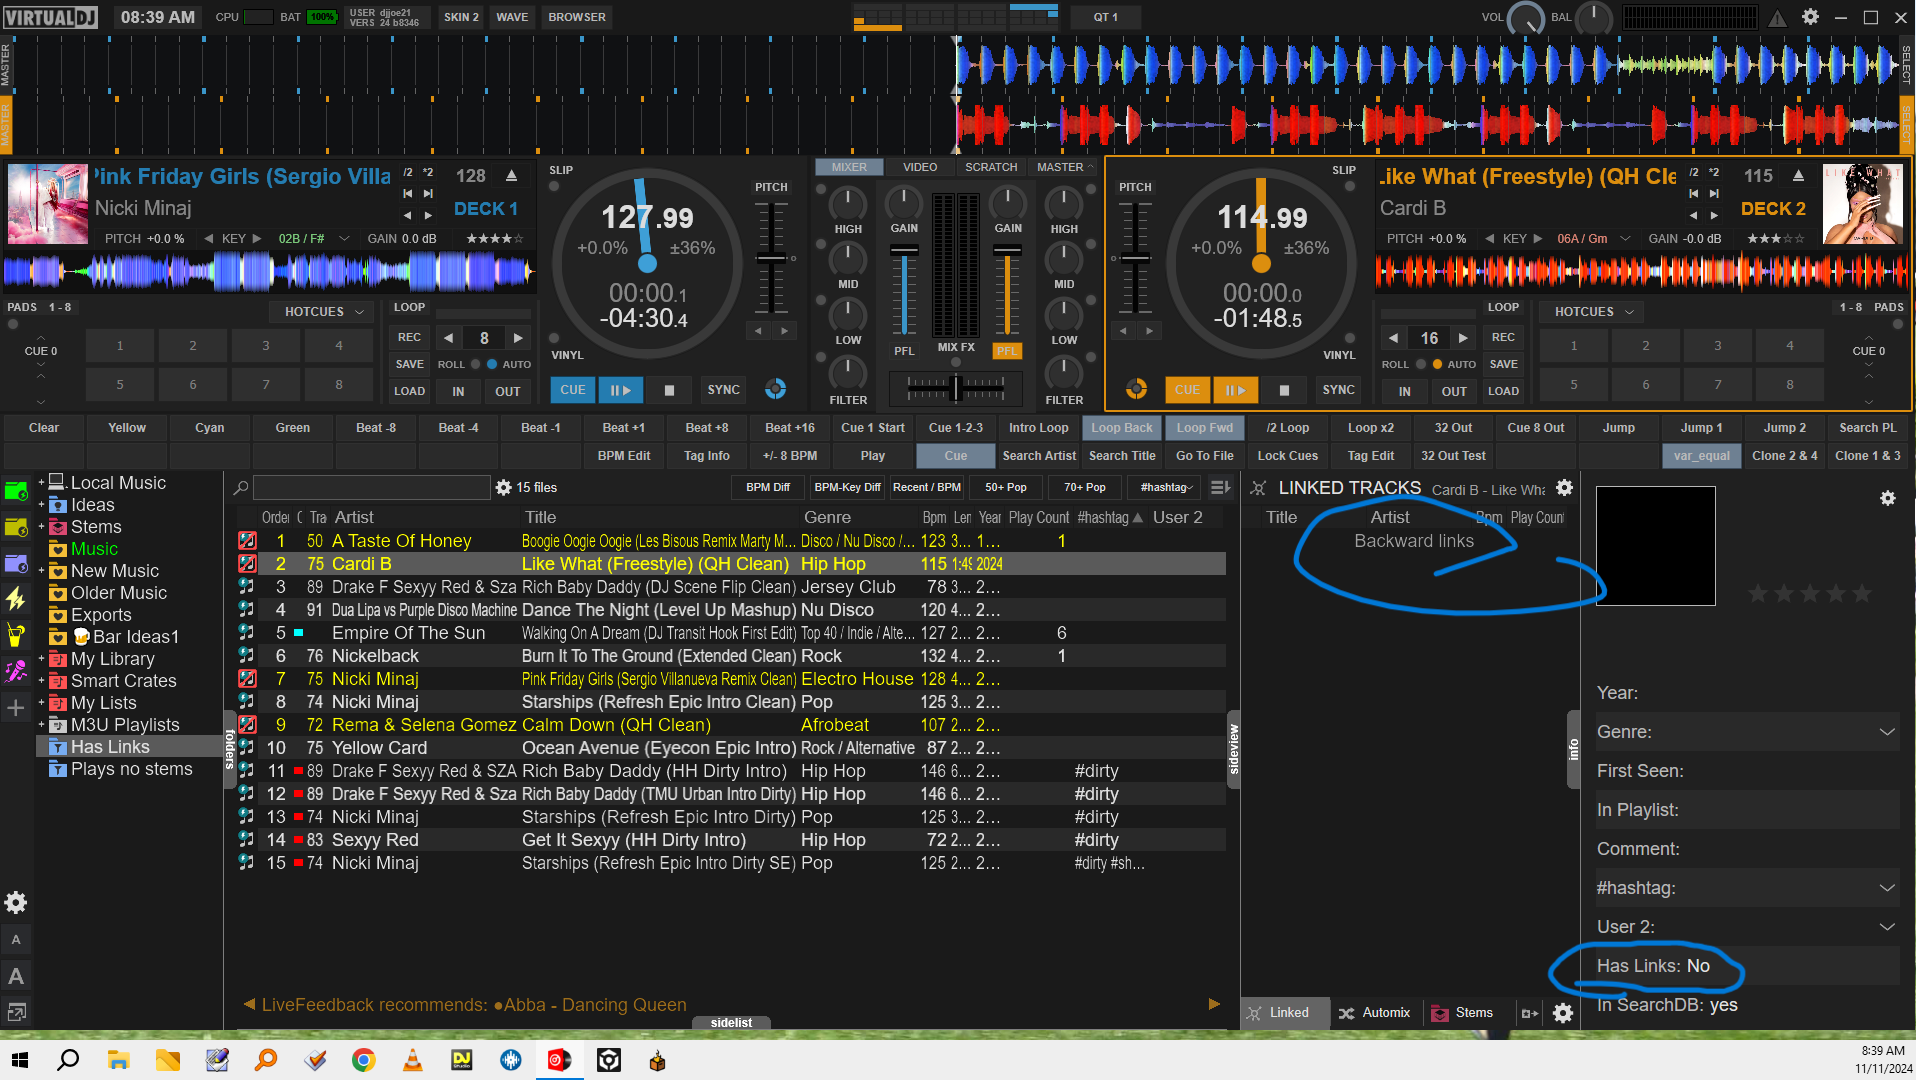
Task: Switch to VIDEO mixer tab
Action: click(x=920, y=167)
